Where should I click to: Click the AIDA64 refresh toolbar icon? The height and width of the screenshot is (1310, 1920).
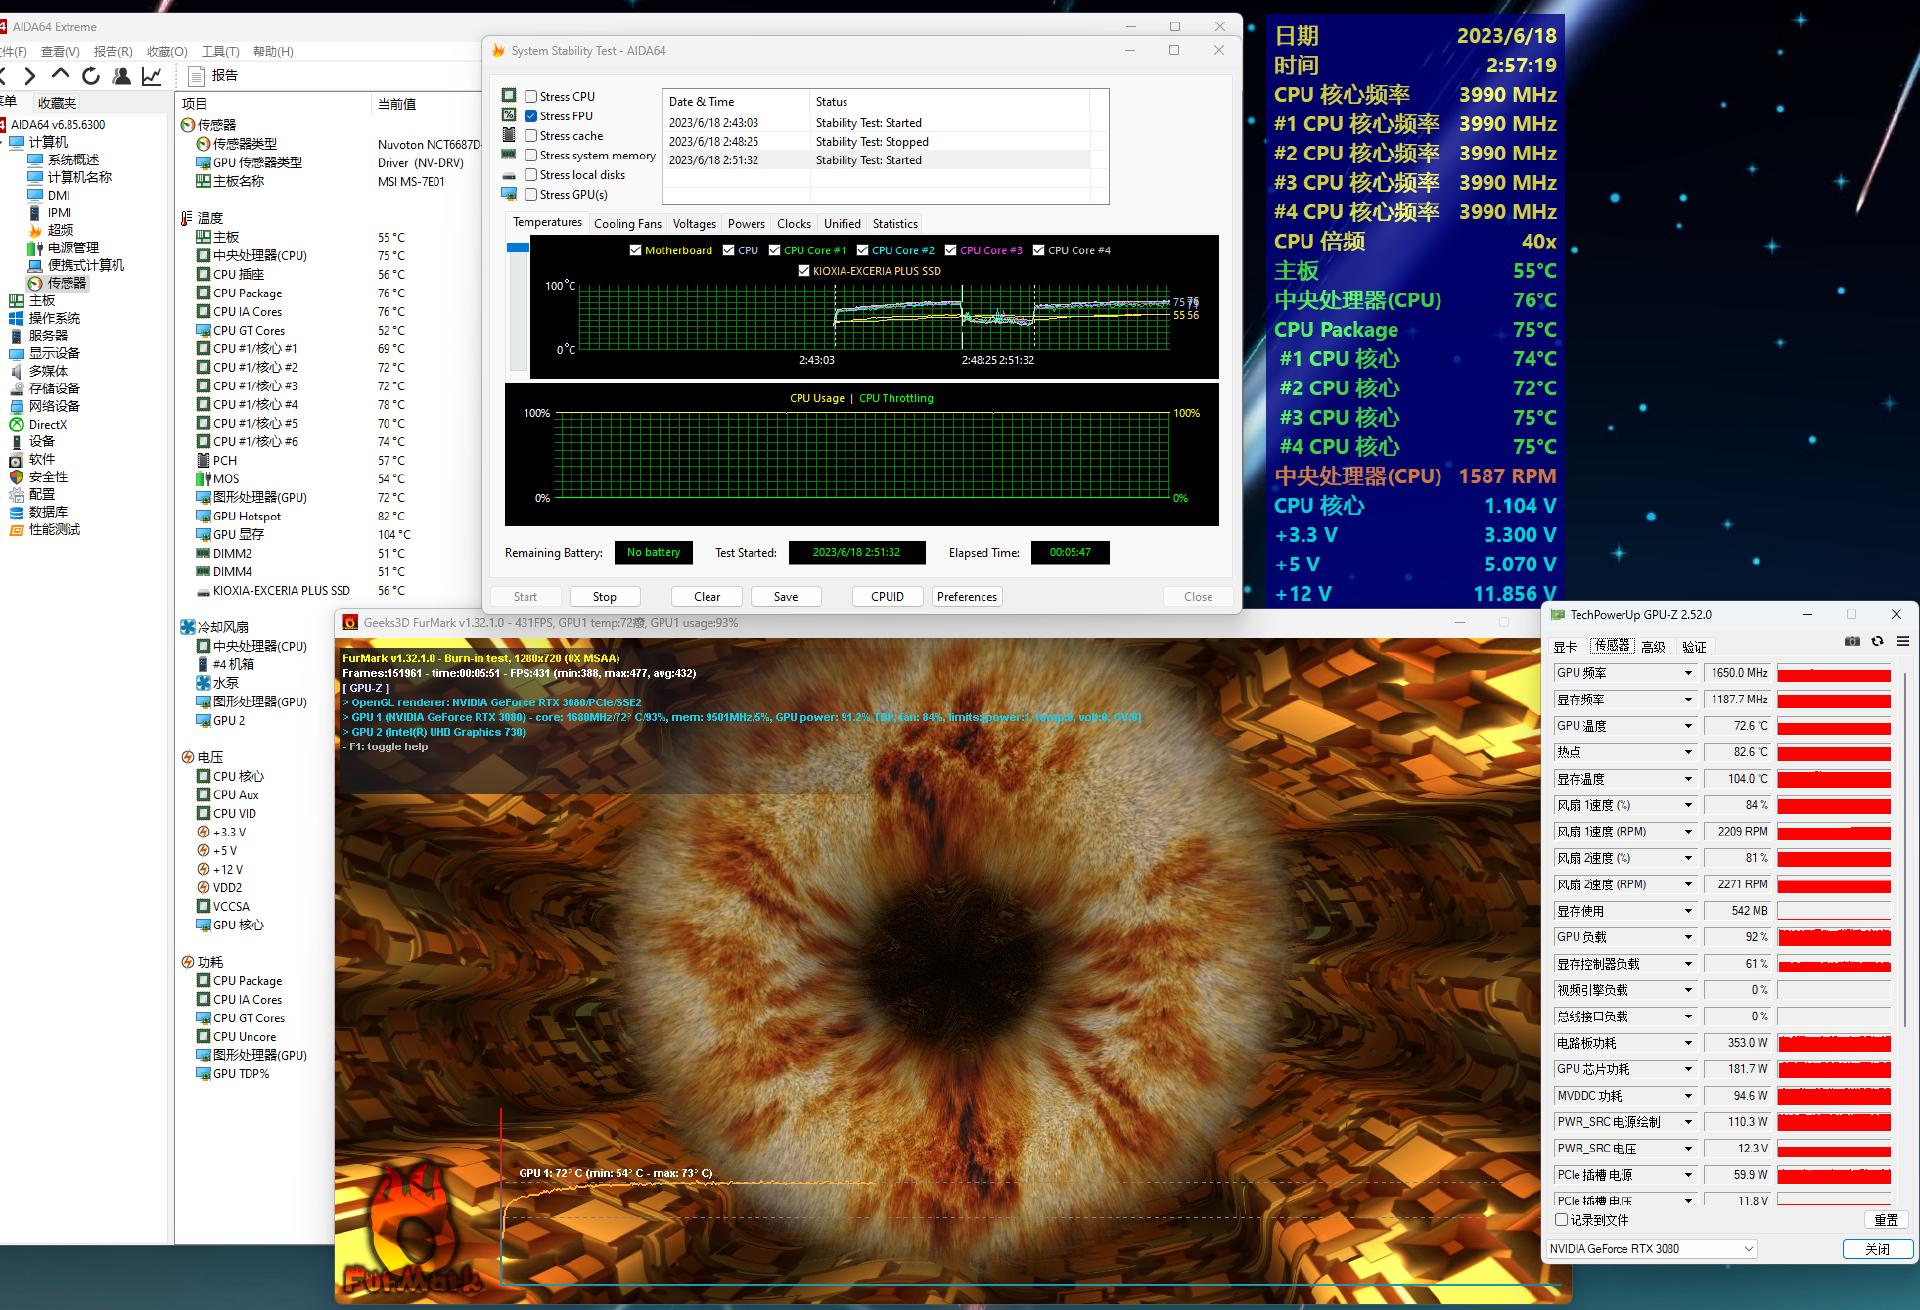pos(91,76)
